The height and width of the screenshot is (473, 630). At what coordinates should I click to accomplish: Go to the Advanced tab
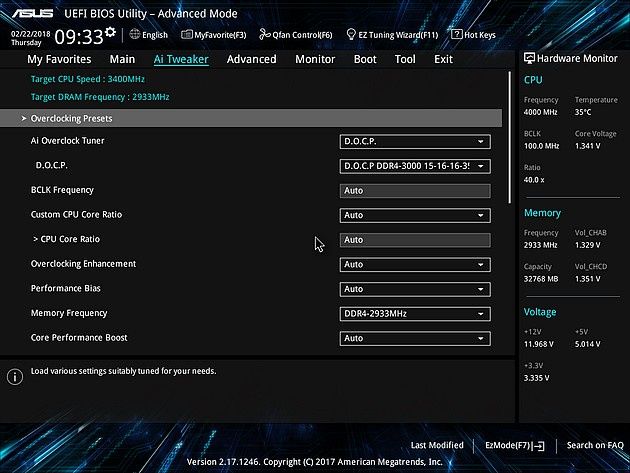tap(252, 59)
